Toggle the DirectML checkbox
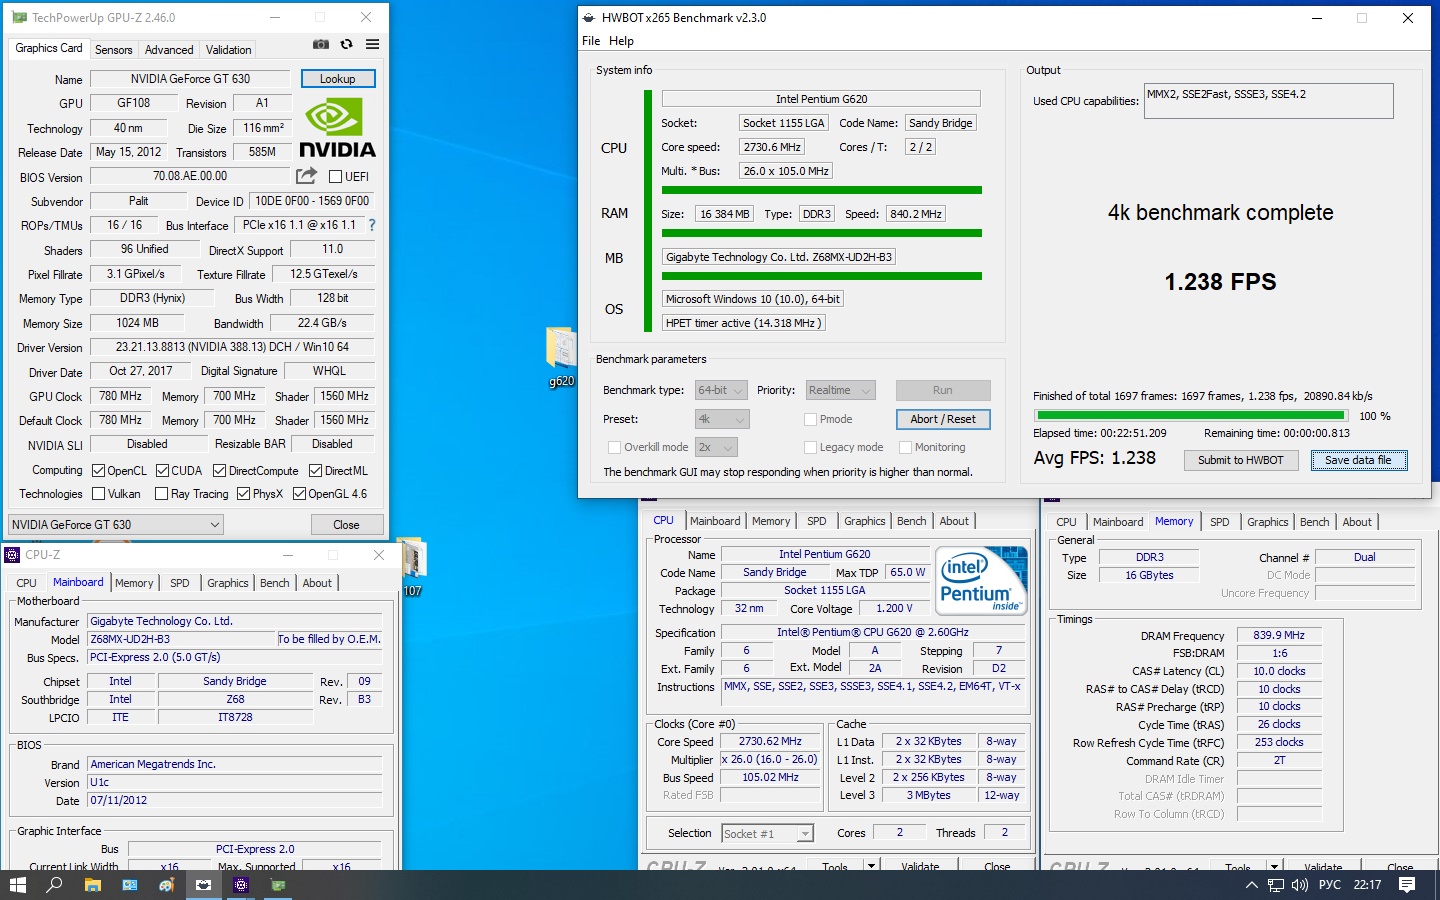This screenshot has width=1440, height=900. pos(315,470)
